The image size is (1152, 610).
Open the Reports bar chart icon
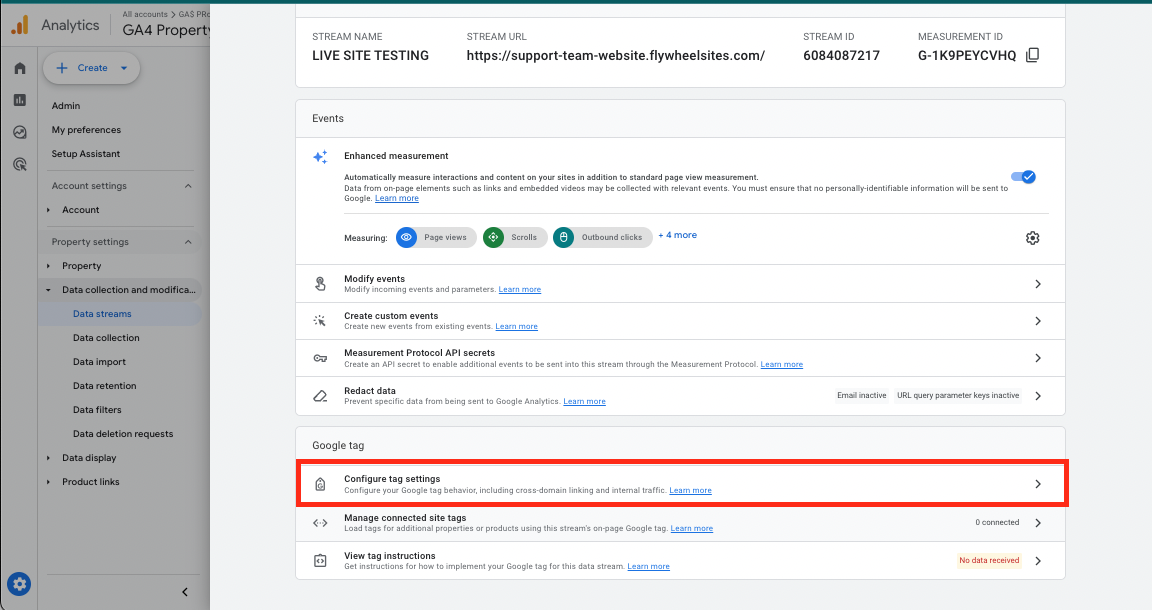(20, 100)
